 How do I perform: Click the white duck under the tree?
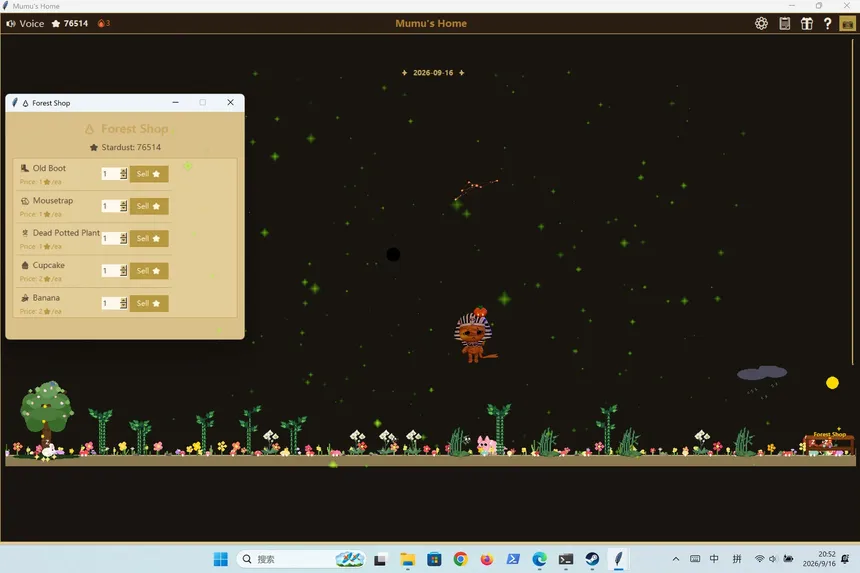[x=49, y=451]
